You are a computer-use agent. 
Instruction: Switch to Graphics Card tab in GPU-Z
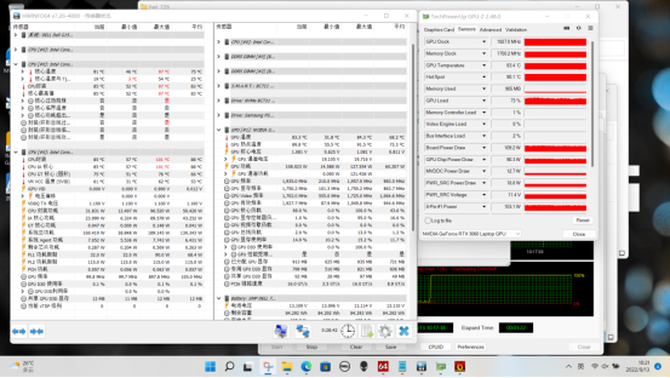pos(439,30)
